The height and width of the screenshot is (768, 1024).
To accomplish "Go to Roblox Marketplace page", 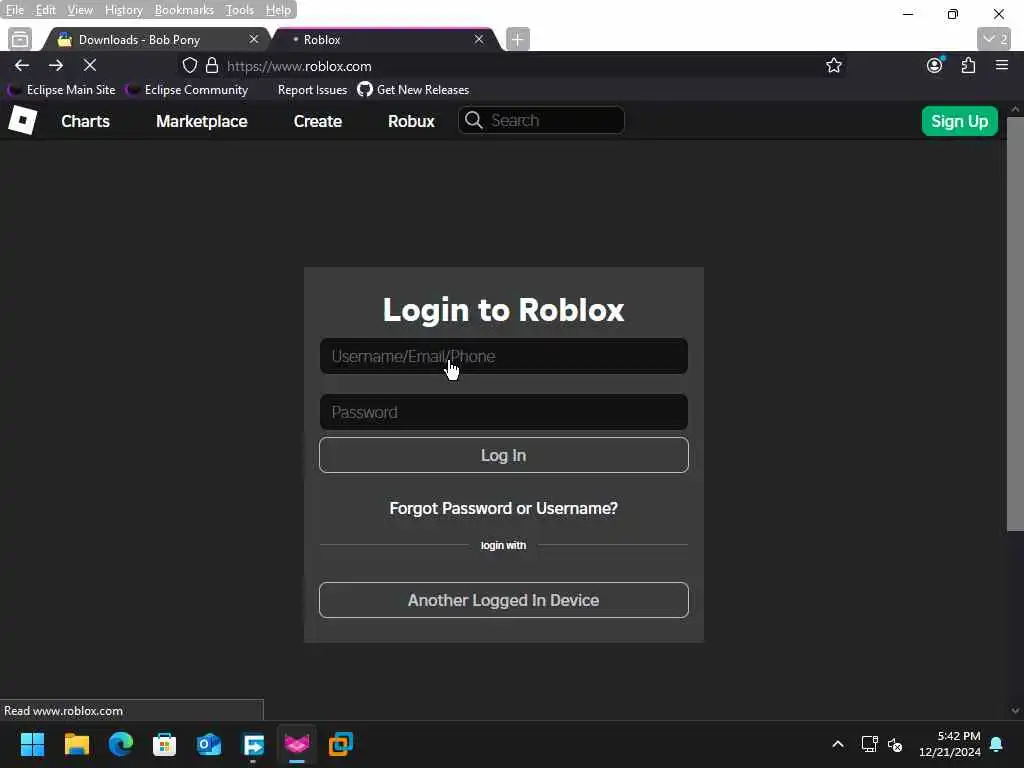I will (202, 121).
